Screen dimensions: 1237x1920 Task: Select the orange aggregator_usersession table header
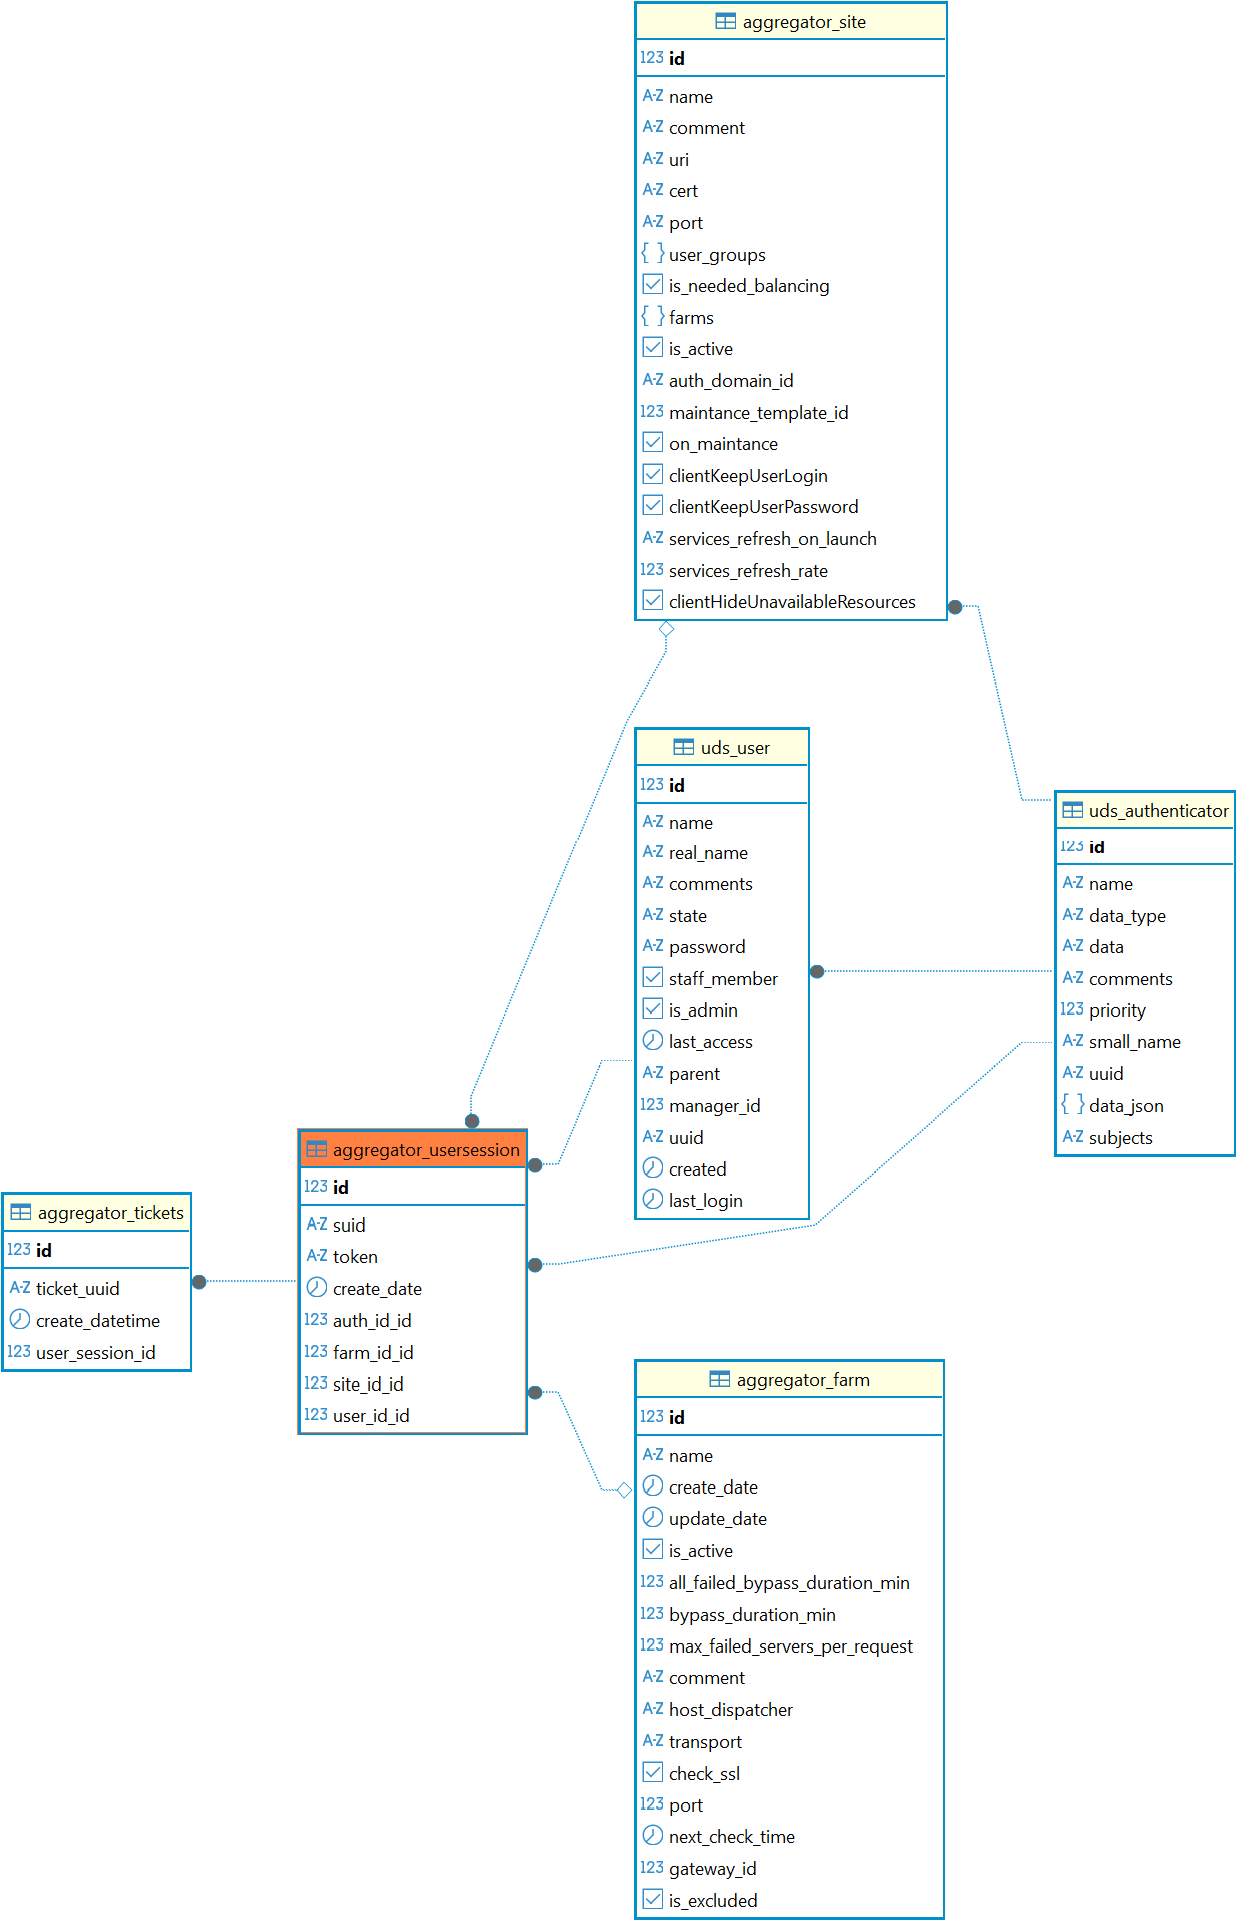(x=413, y=1150)
